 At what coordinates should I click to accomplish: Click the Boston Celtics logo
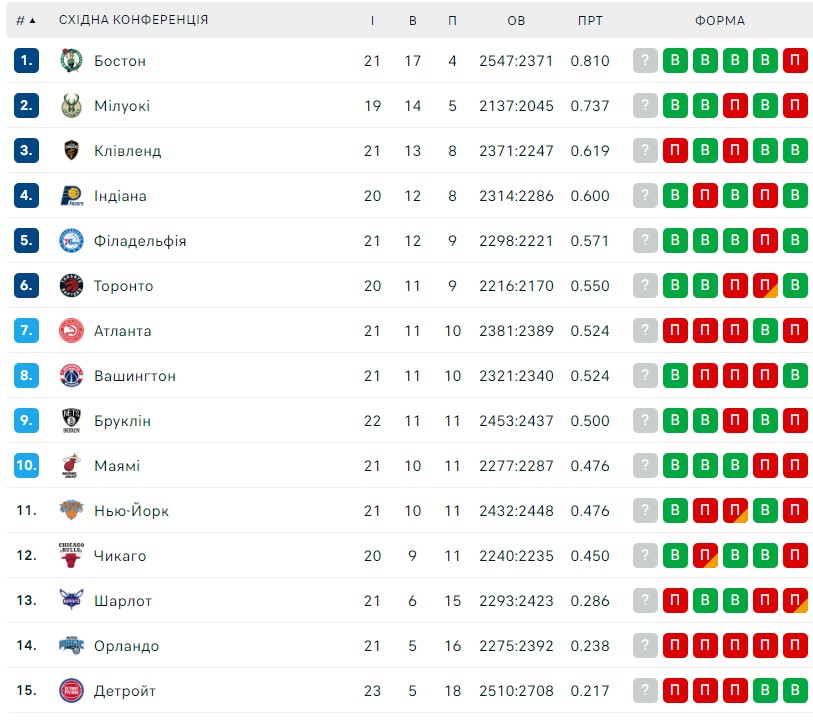[x=71, y=61]
